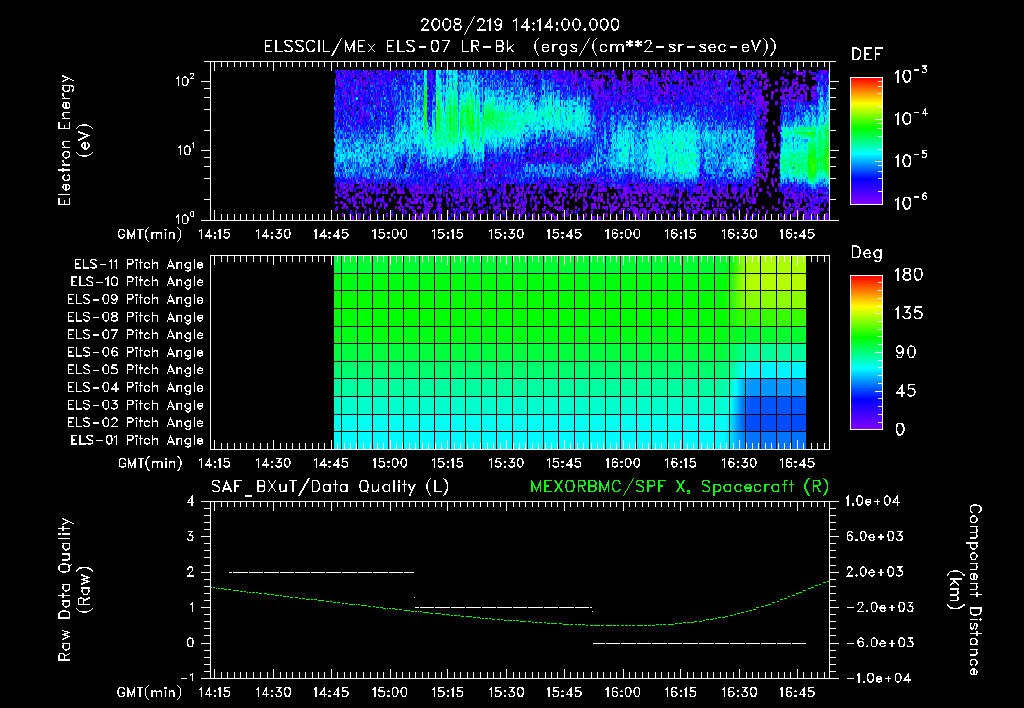This screenshot has width=1024, height=708.
Task: Click the 6.0e+03 right axis value
Action: (875, 537)
